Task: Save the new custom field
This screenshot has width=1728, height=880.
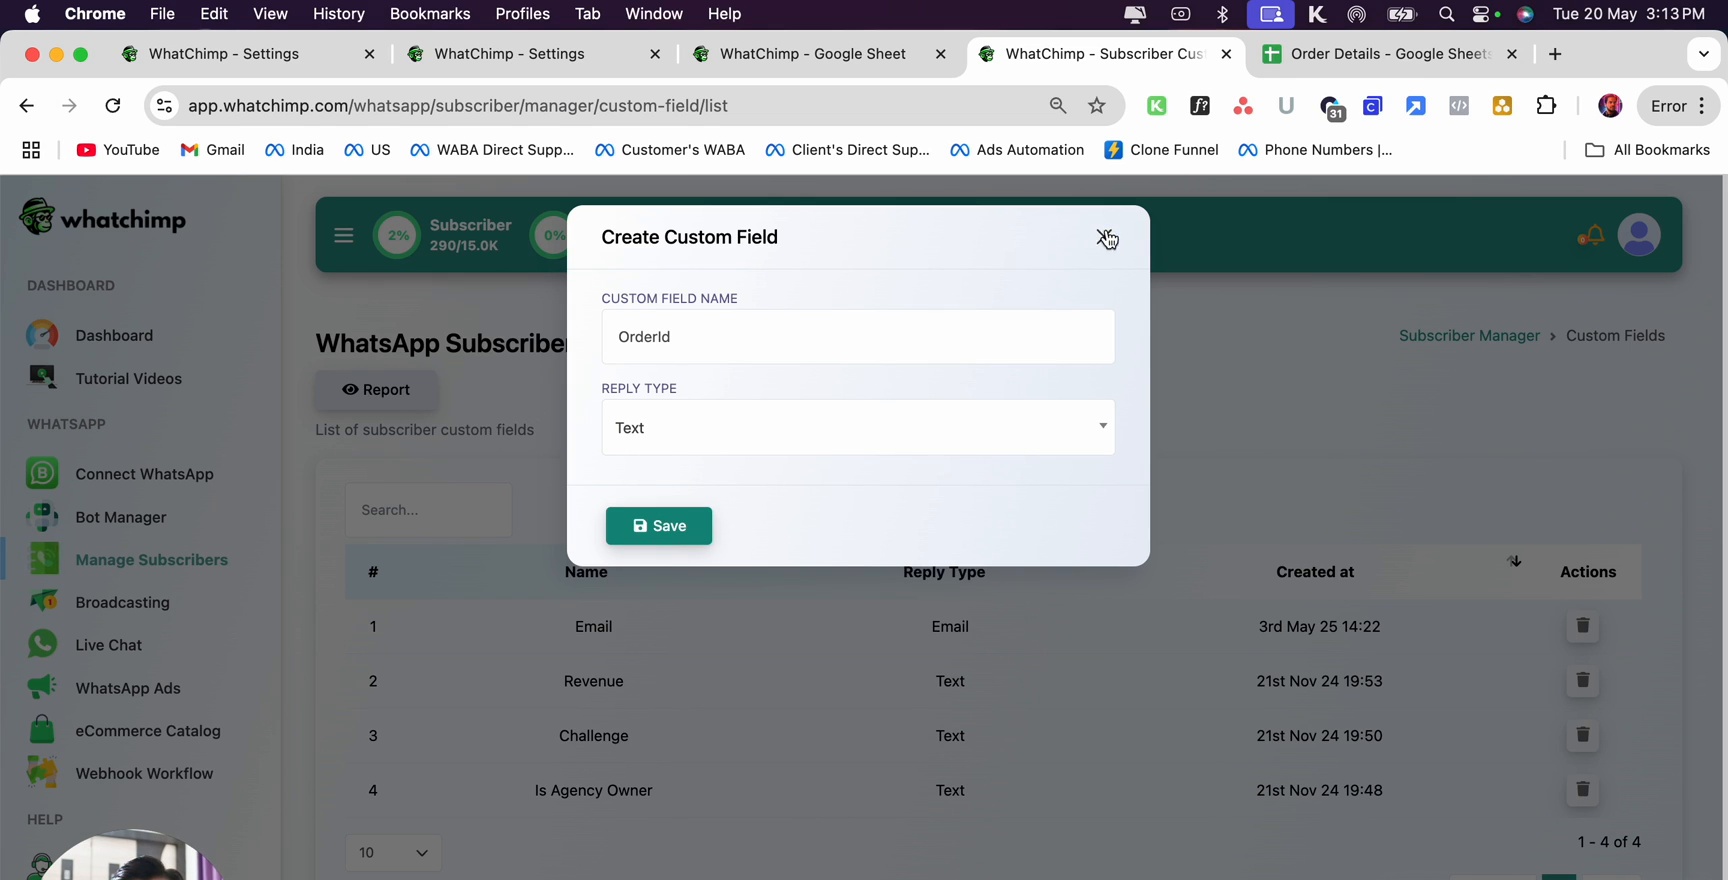Action: click(x=658, y=526)
